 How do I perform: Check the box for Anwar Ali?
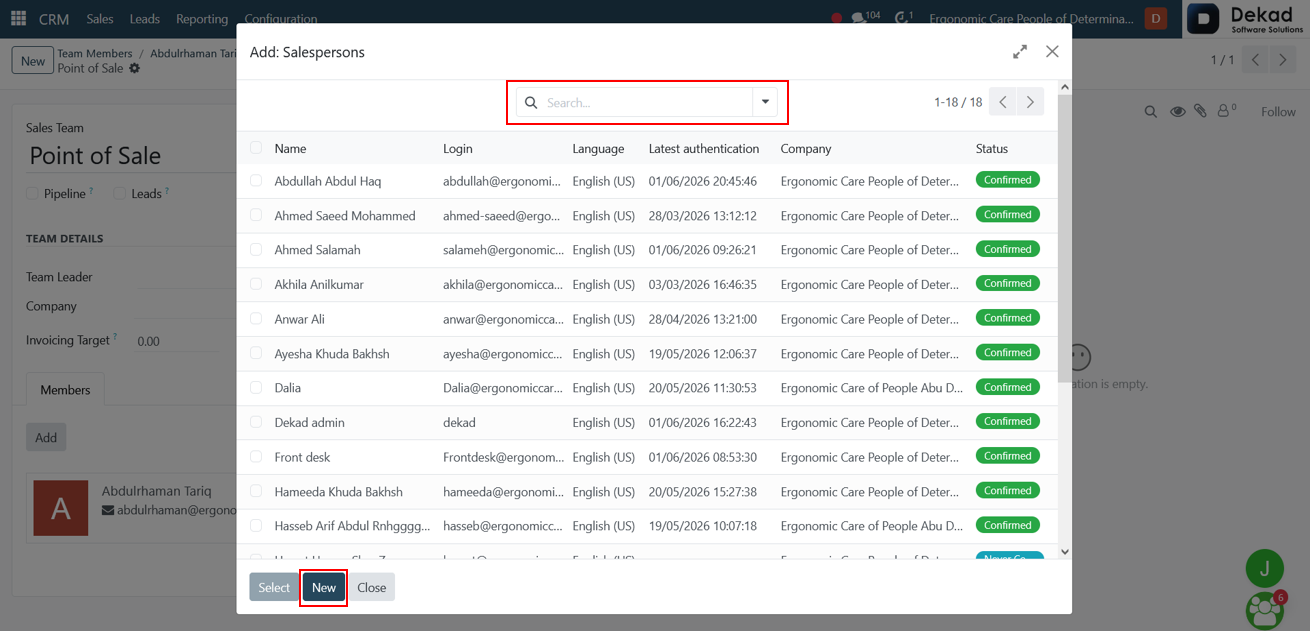tap(256, 319)
